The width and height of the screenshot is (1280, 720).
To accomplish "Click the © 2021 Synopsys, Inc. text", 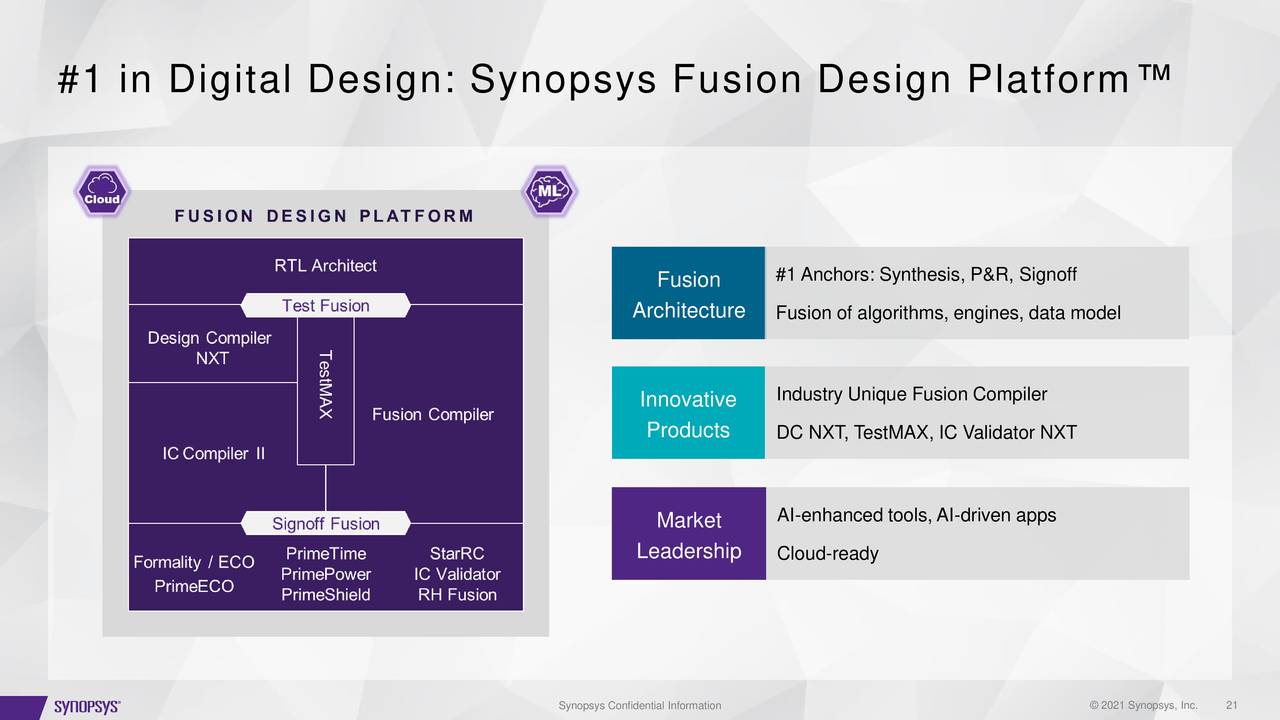I will [1143, 706].
